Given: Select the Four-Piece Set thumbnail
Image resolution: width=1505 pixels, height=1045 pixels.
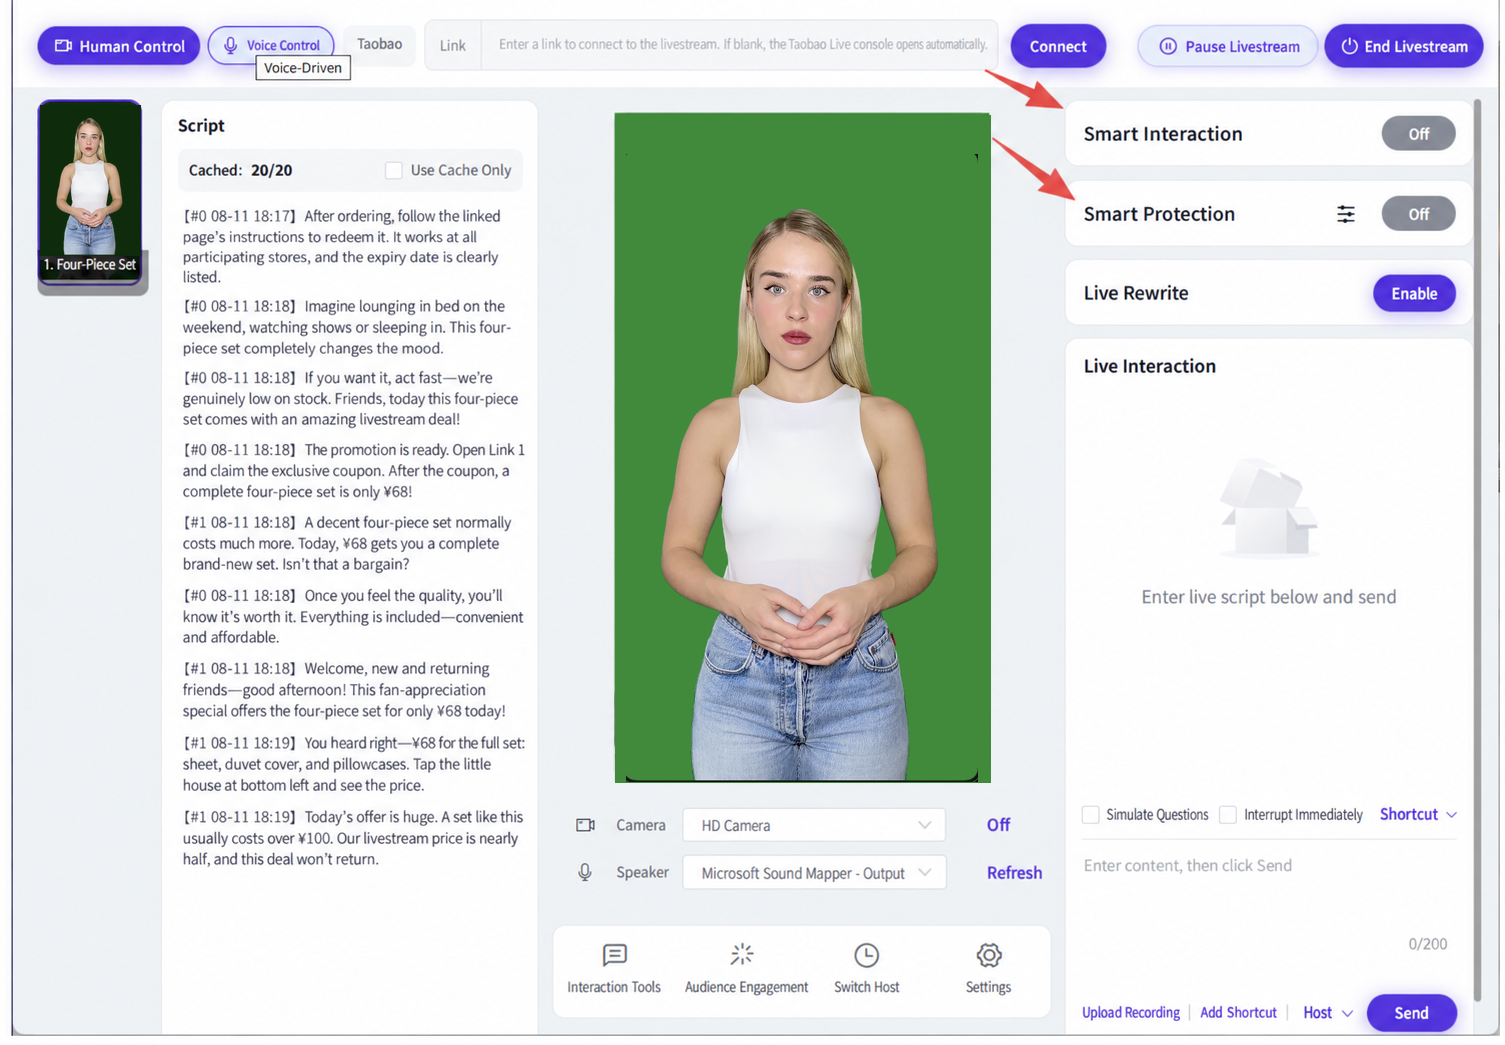Looking at the screenshot, I should point(90,192).
